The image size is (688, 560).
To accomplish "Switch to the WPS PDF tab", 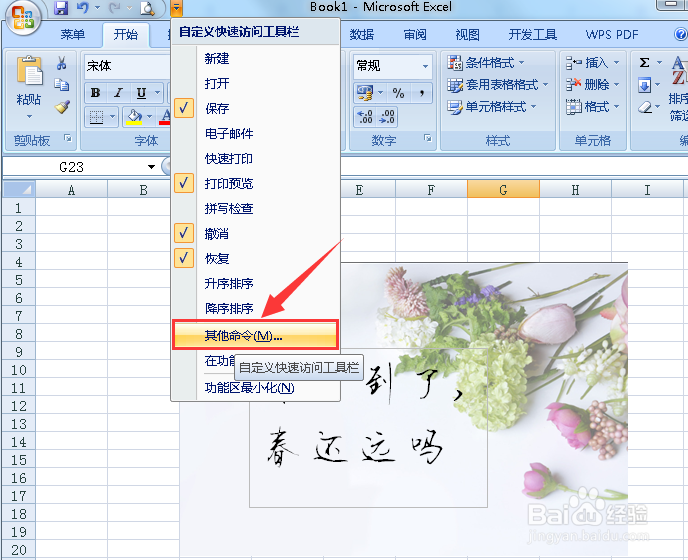I will click(612, 34).
